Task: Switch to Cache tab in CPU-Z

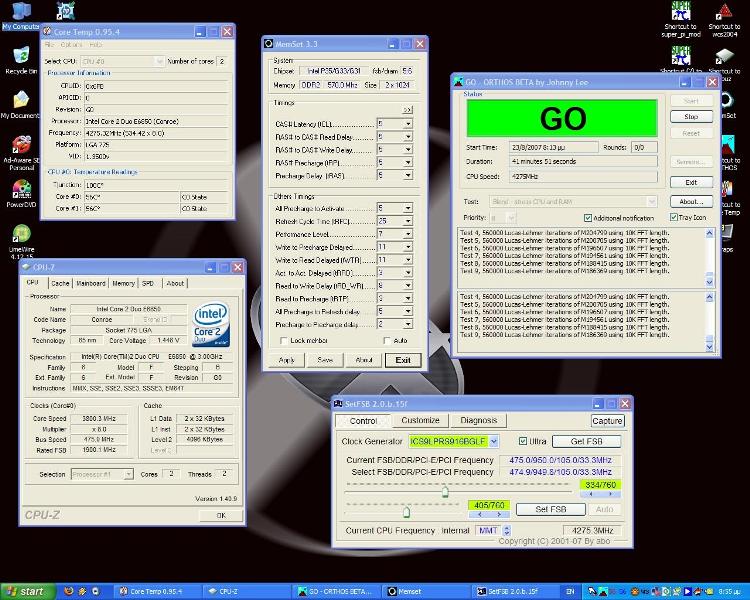Action: [x=60, y=283]
